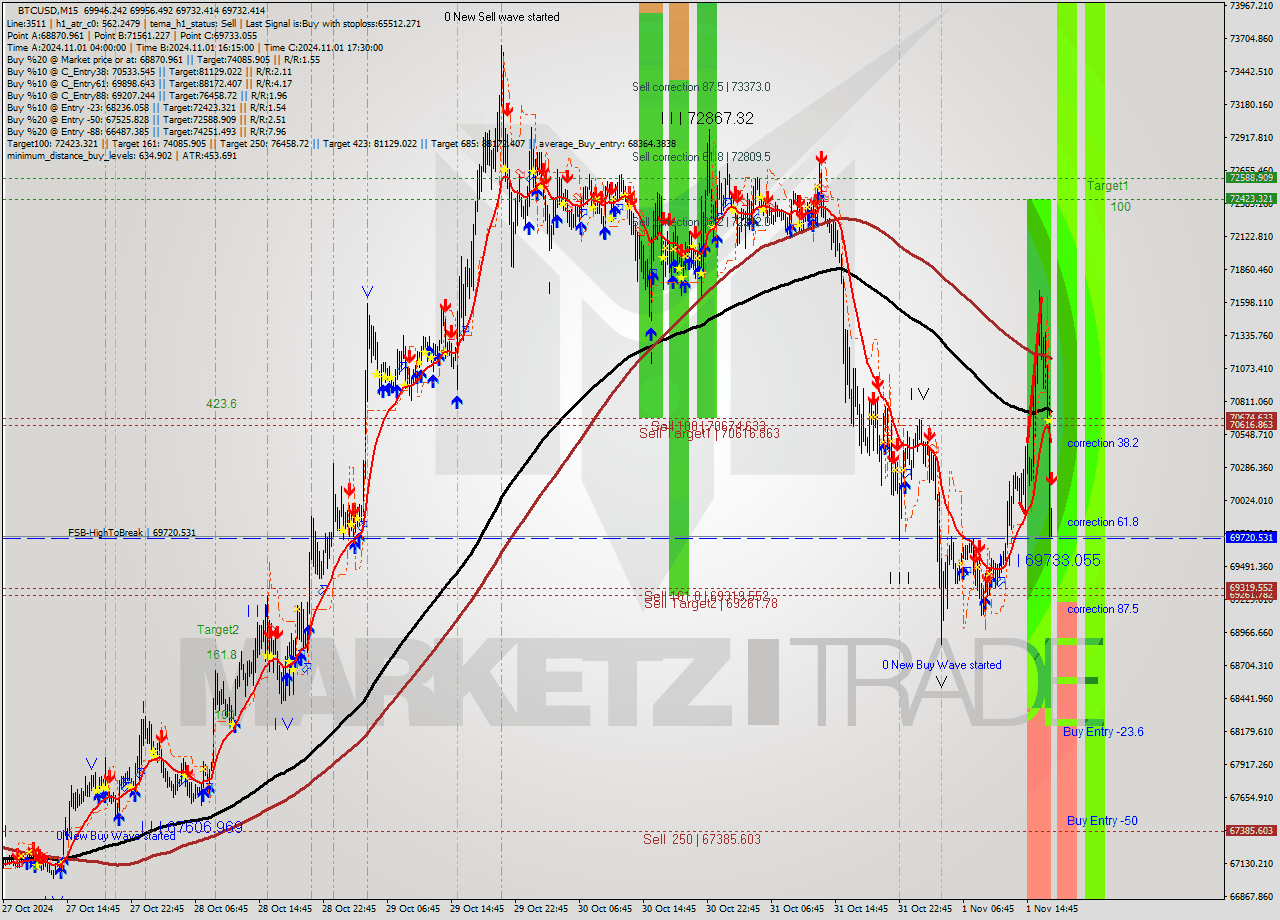
Task: Click the 'Point A:68870.961' info line
Action: (x=132, y=35)
